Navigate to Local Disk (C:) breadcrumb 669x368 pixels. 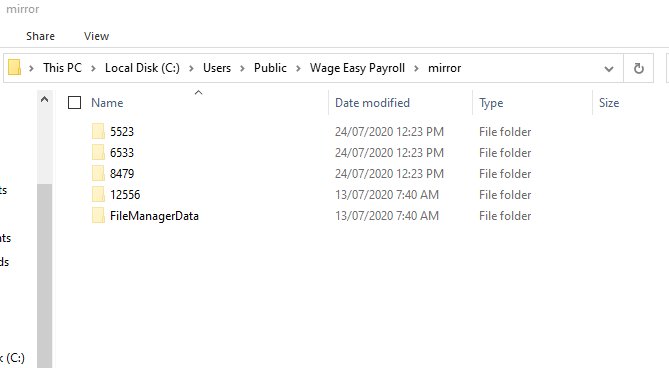click(143, 68)
